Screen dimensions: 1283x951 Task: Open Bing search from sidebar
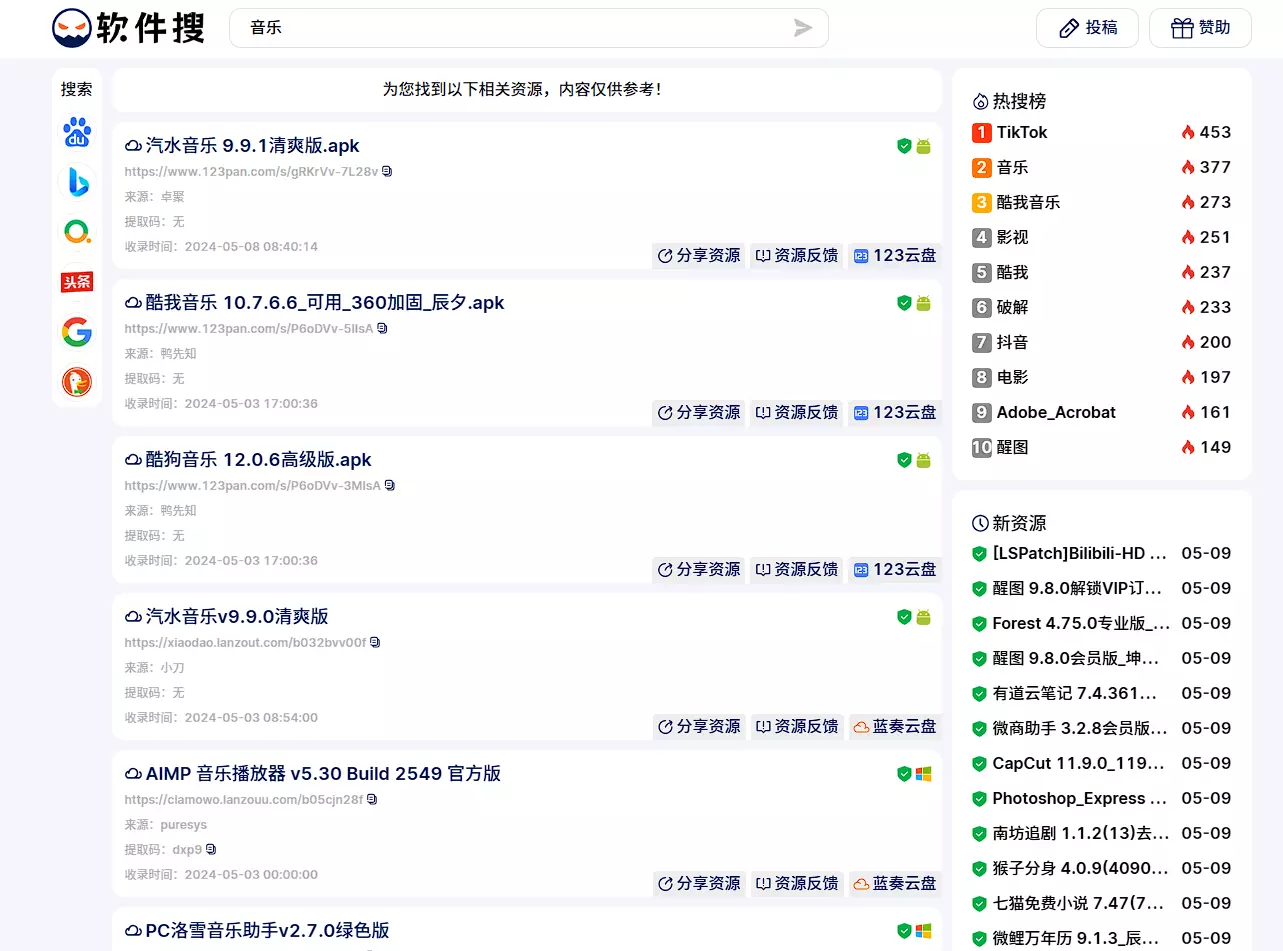pyautogui.click(x=77, y=182)
